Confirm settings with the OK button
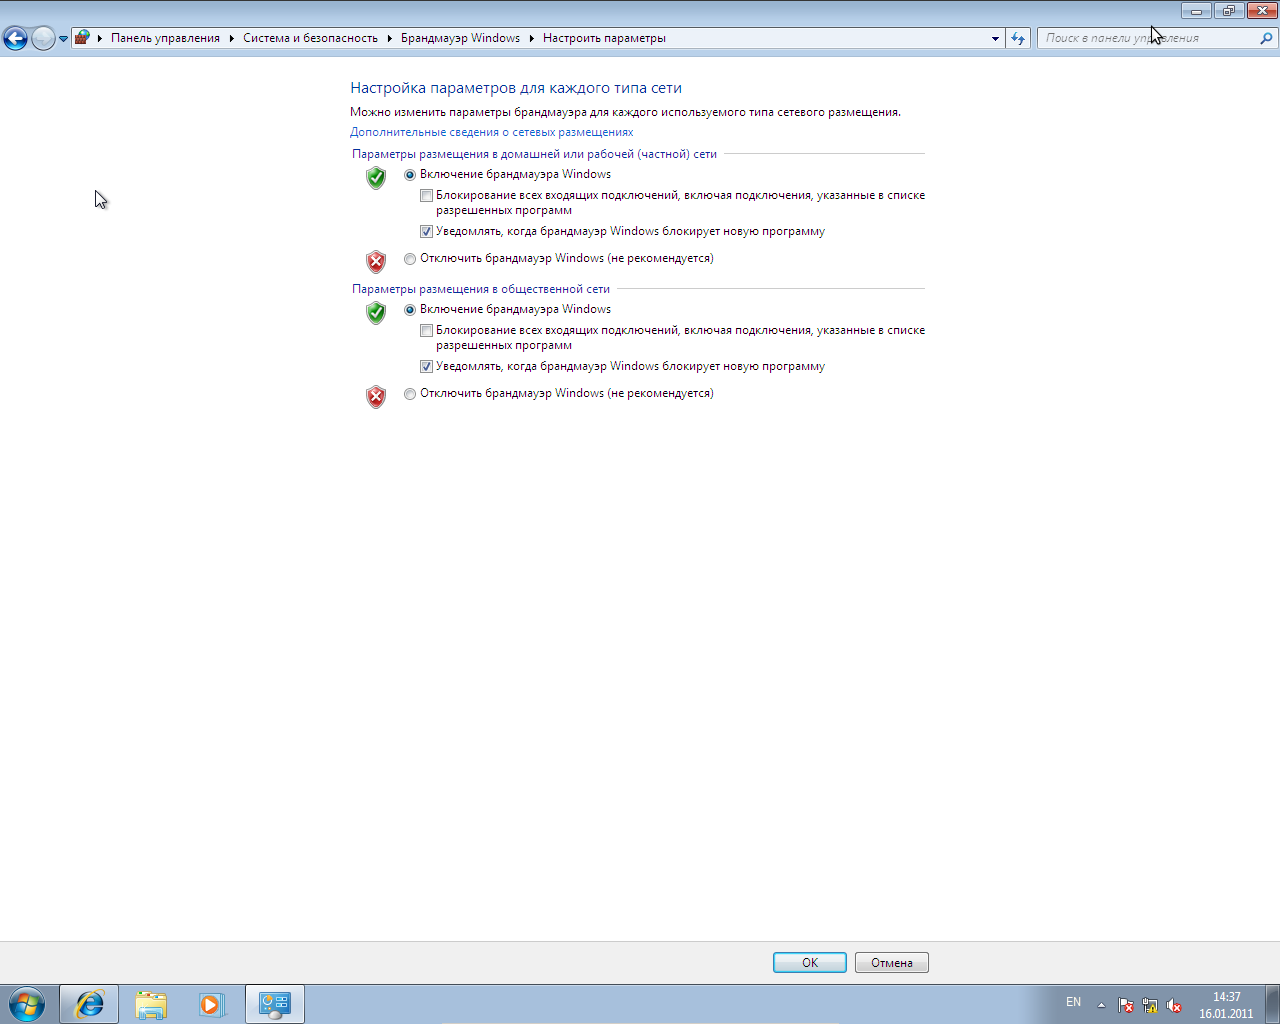The height and width of the screenshot is (1024, 1280). (x=810, y=963)
